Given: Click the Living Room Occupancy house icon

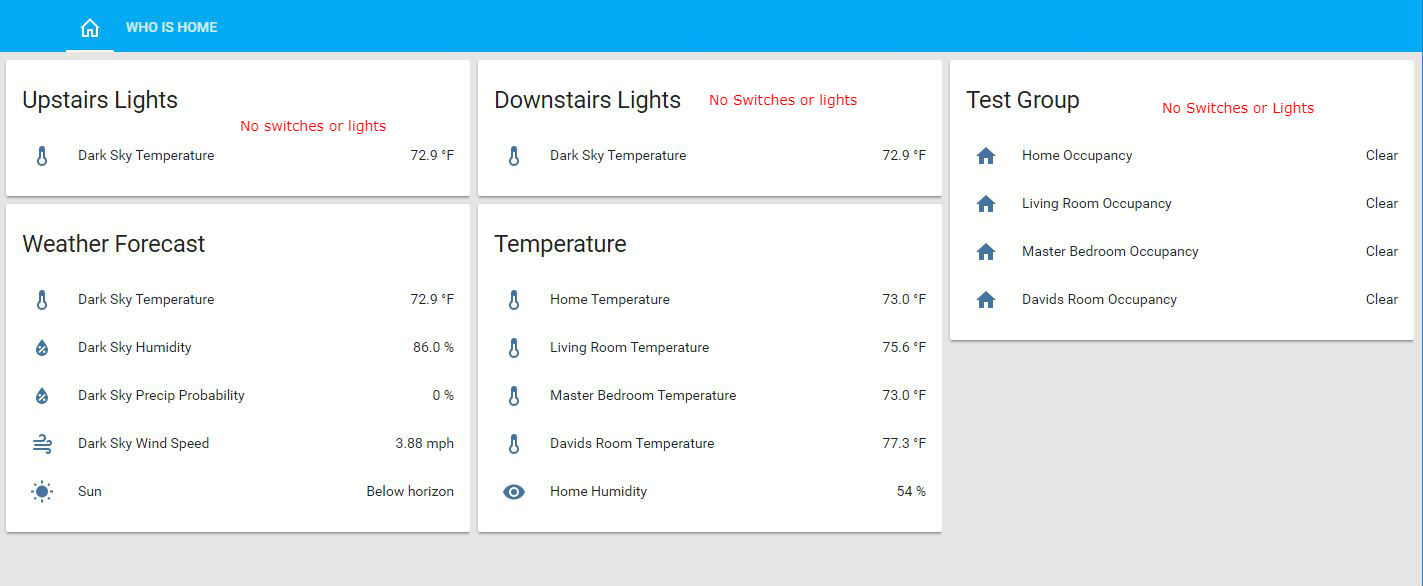Looking at the screenshot, I should click(986, 203).
